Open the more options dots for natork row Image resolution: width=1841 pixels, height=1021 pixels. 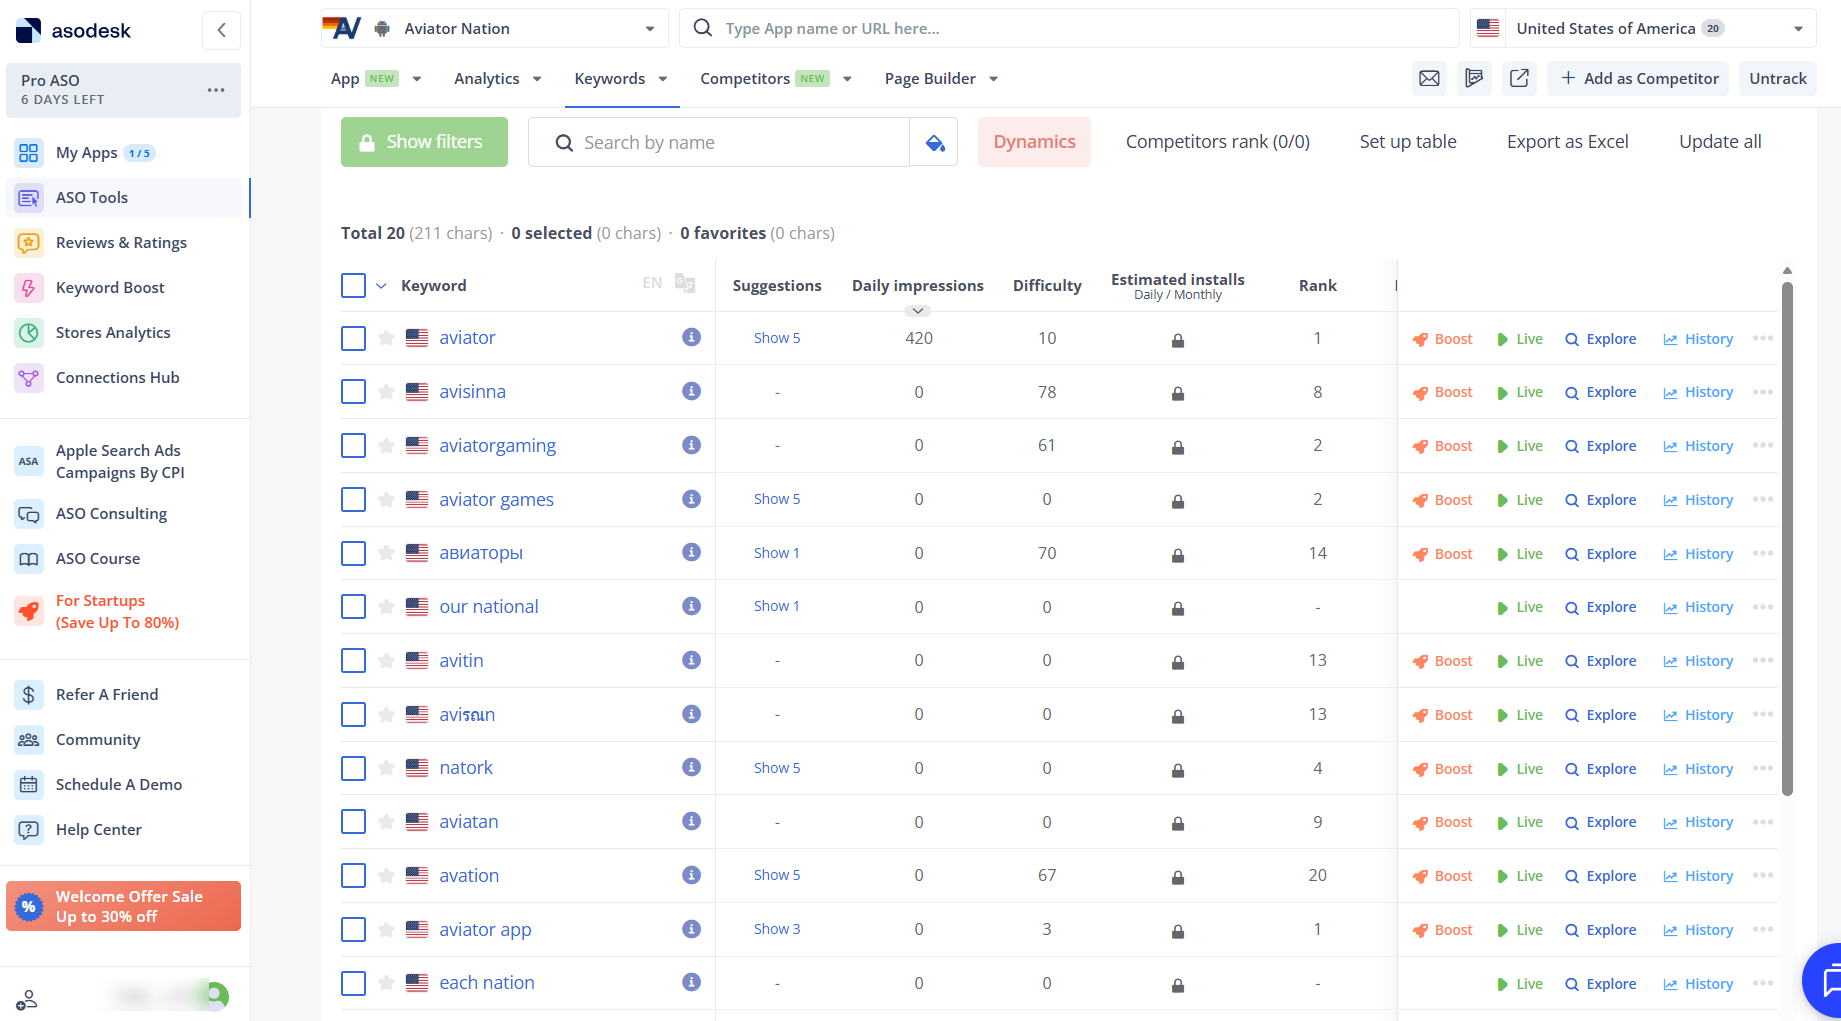1763,768
